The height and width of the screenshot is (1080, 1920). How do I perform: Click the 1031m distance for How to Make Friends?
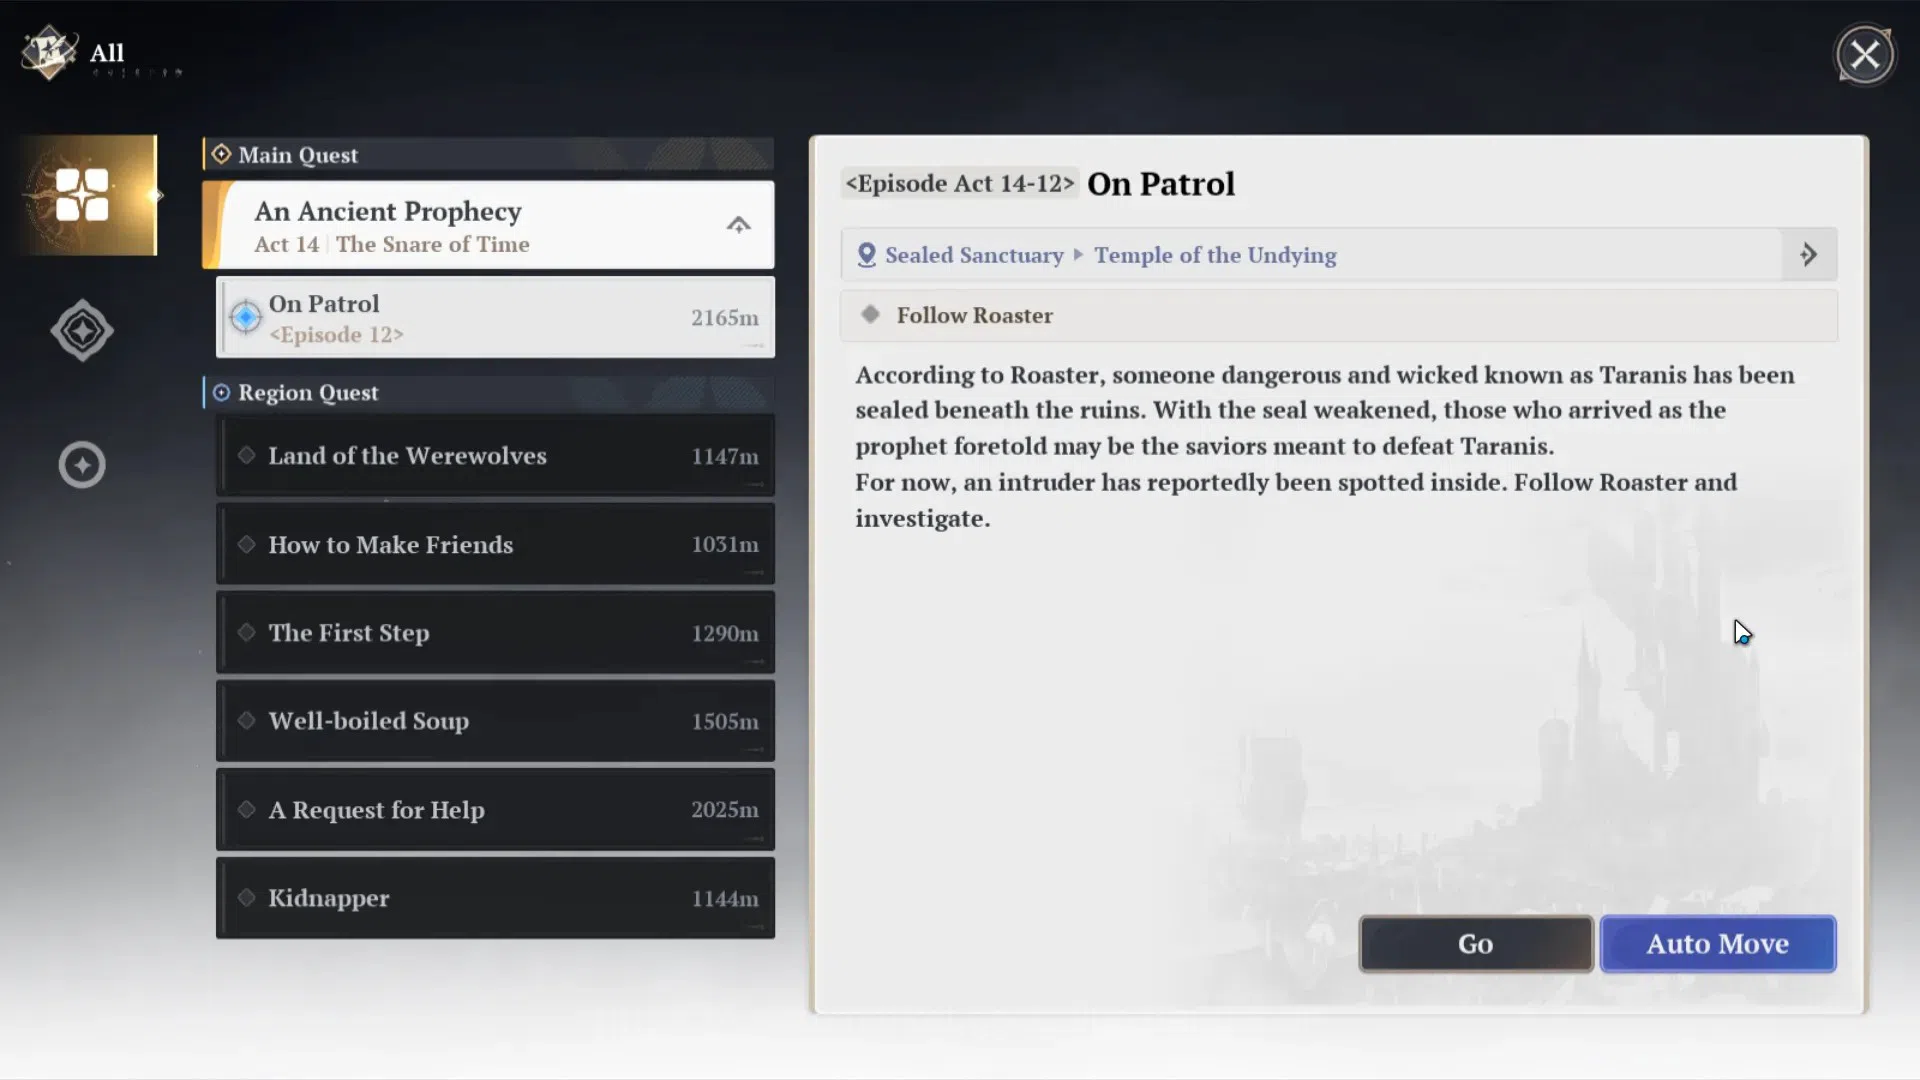tap(725, 545)
